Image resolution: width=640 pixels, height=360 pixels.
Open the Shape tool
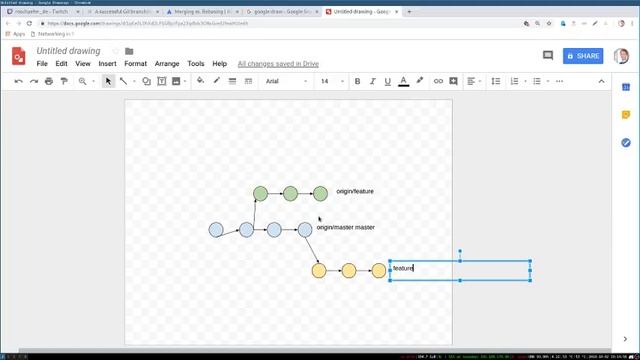click(x=146, y=81)
